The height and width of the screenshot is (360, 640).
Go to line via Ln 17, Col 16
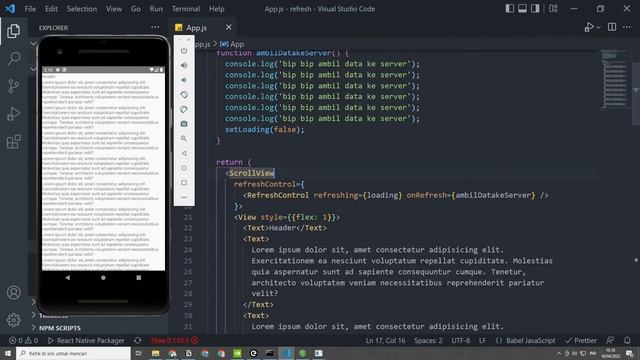point(385,340)
